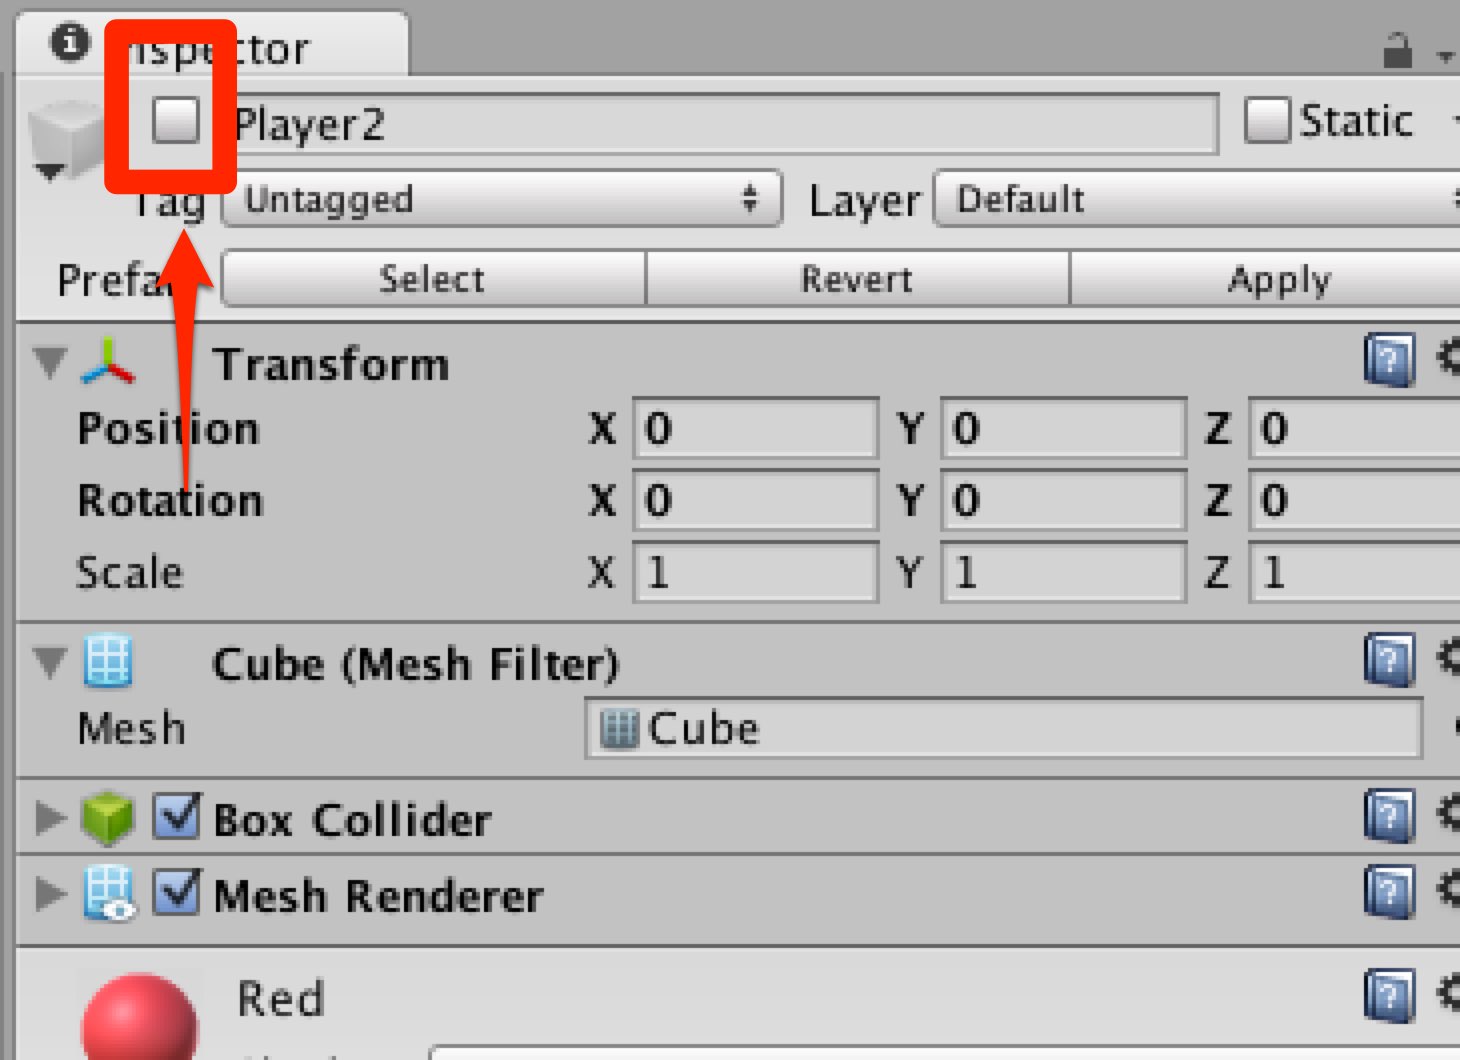Open the Tag dropdown showing Untagged
1460x1060 pixels.
click(500, 199)
